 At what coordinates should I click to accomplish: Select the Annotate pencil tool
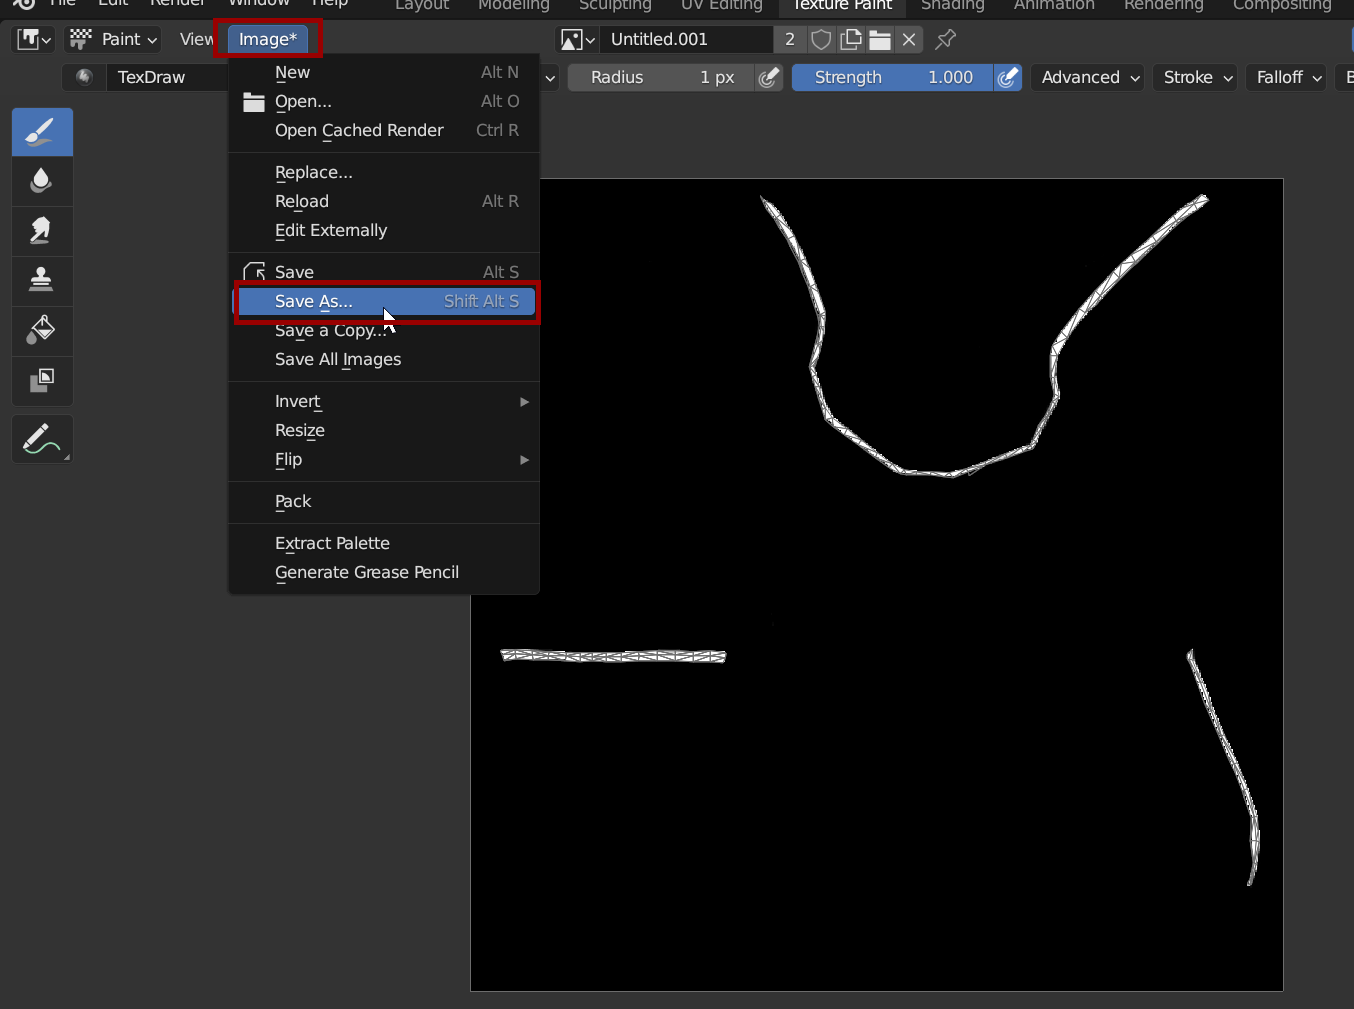point(42,439)
